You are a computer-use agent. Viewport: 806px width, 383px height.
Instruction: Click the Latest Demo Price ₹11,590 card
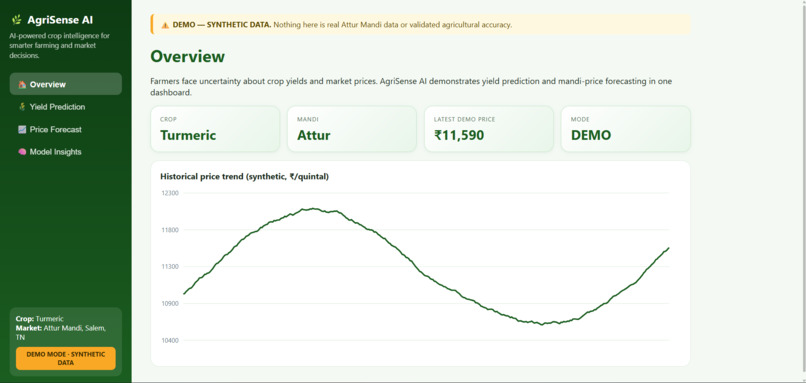pos(489,129)
